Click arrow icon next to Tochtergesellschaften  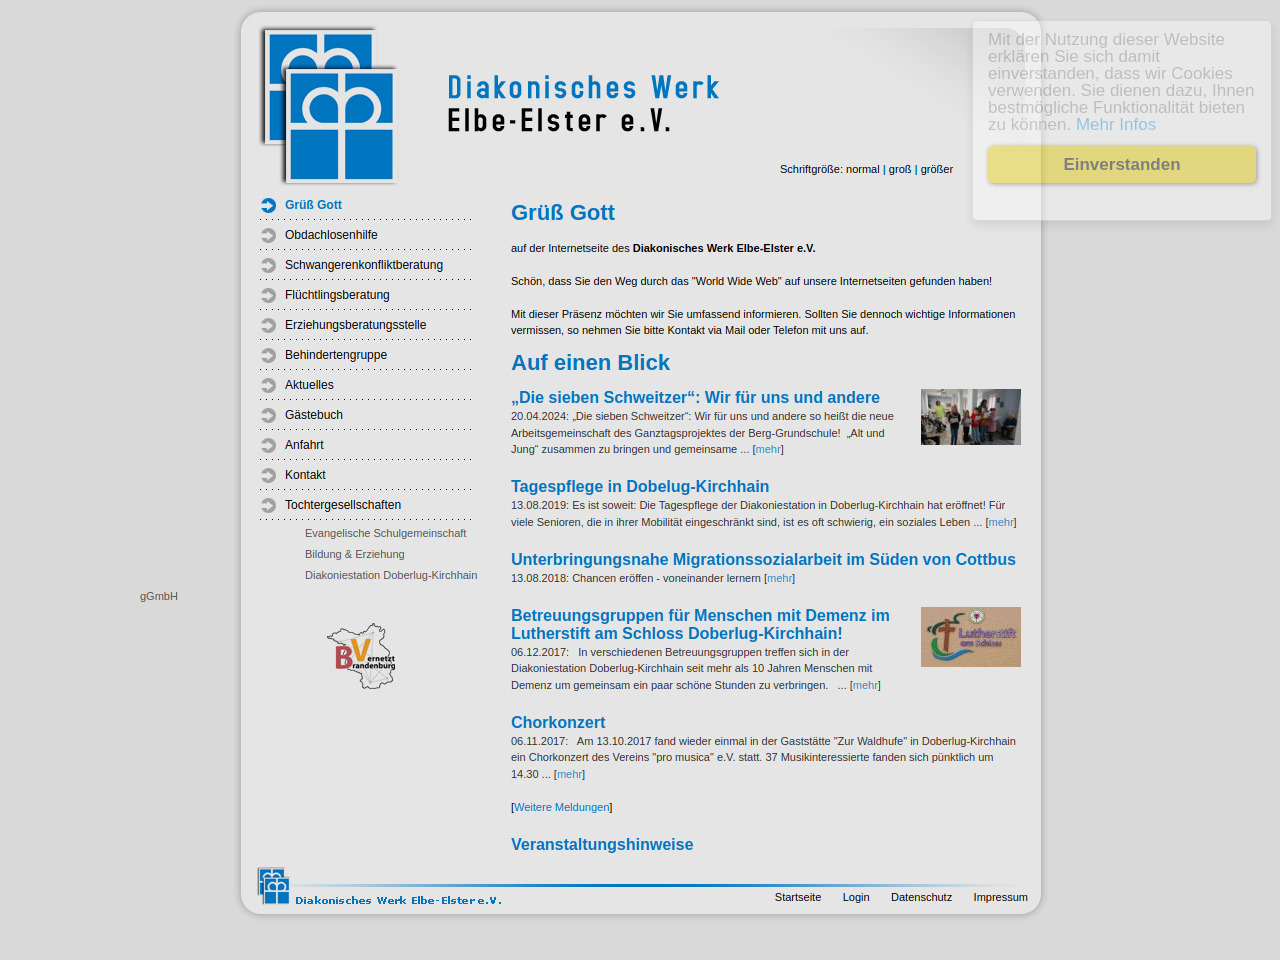point(268,506)
